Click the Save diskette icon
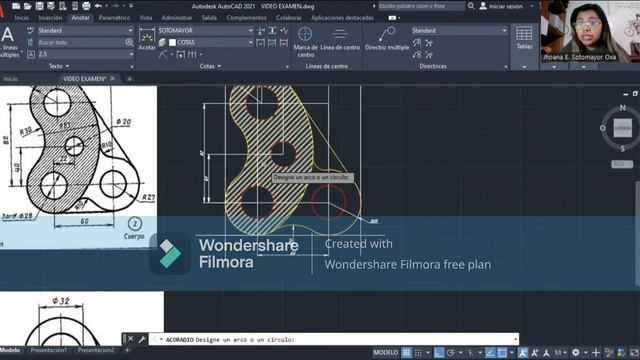 click(x=39, y=6)
